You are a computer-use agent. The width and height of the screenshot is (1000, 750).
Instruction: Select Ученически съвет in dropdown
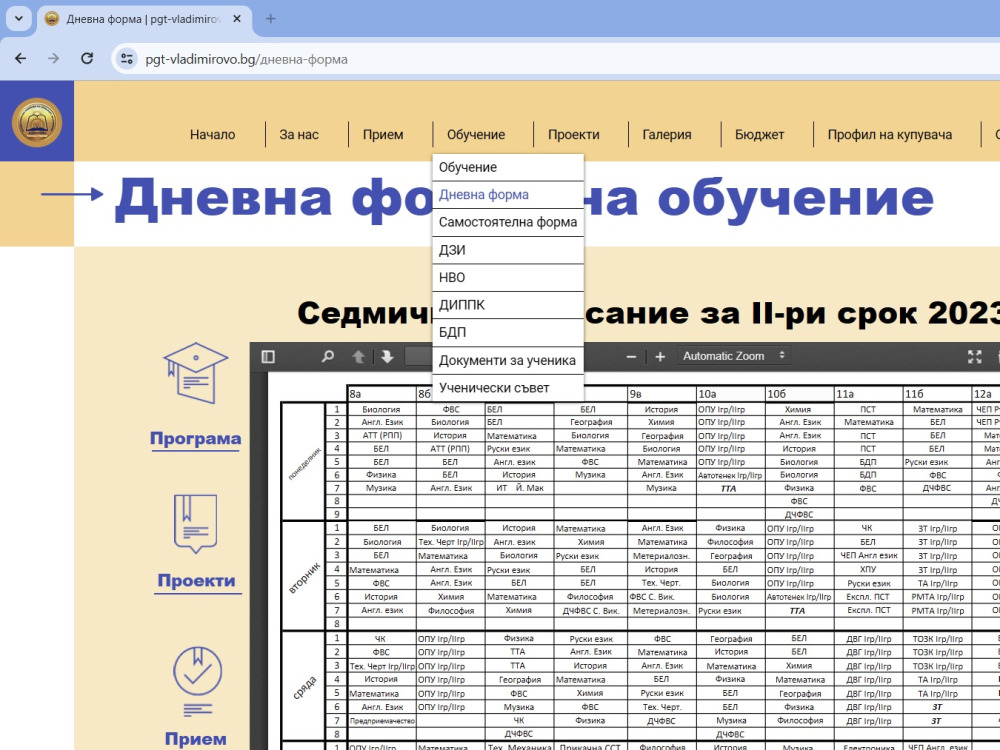(508, 388)
